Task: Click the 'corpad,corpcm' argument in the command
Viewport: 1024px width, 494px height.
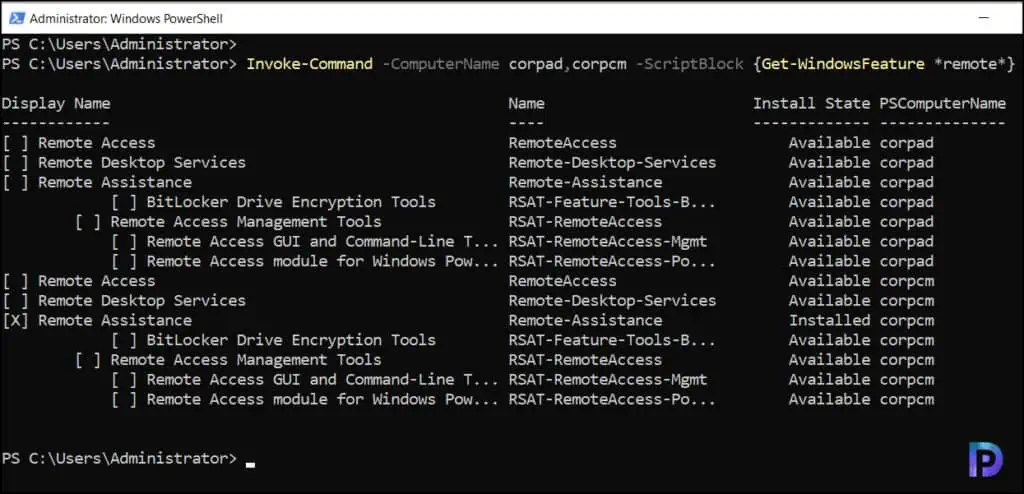Action: tap(568, 64)
